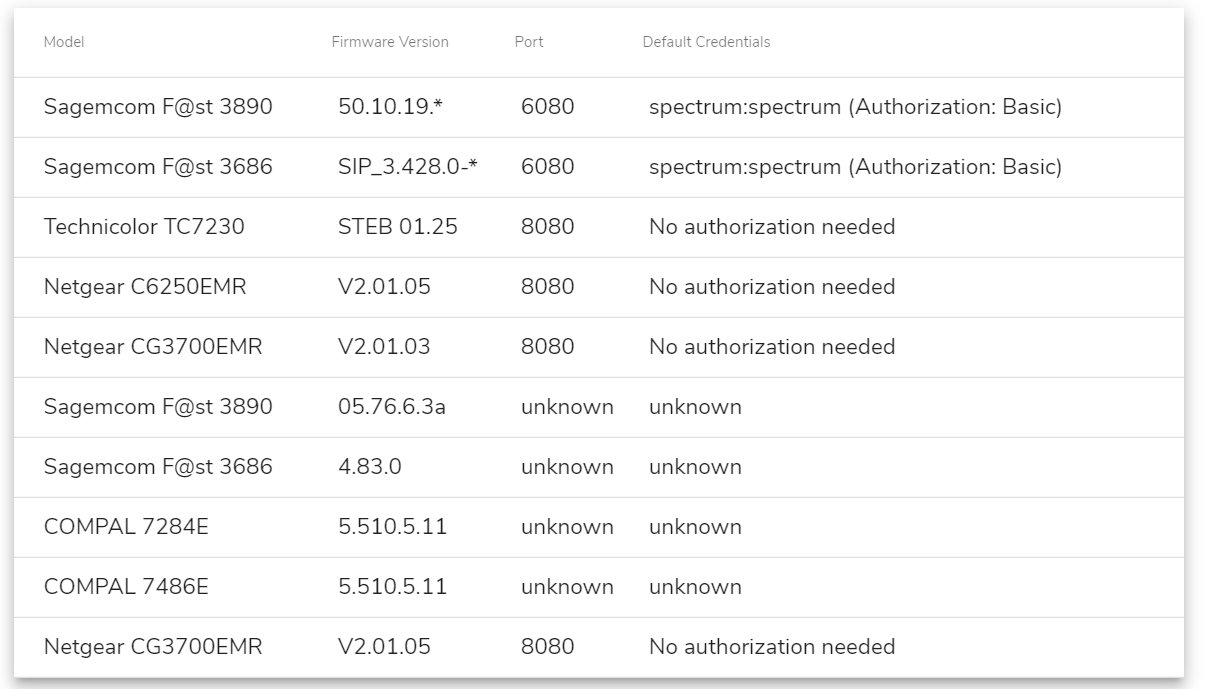Click the unknown port in COMPAL 7284E row
The height and width of the screenshot is (689, 1206).
(x=567, y=527)
